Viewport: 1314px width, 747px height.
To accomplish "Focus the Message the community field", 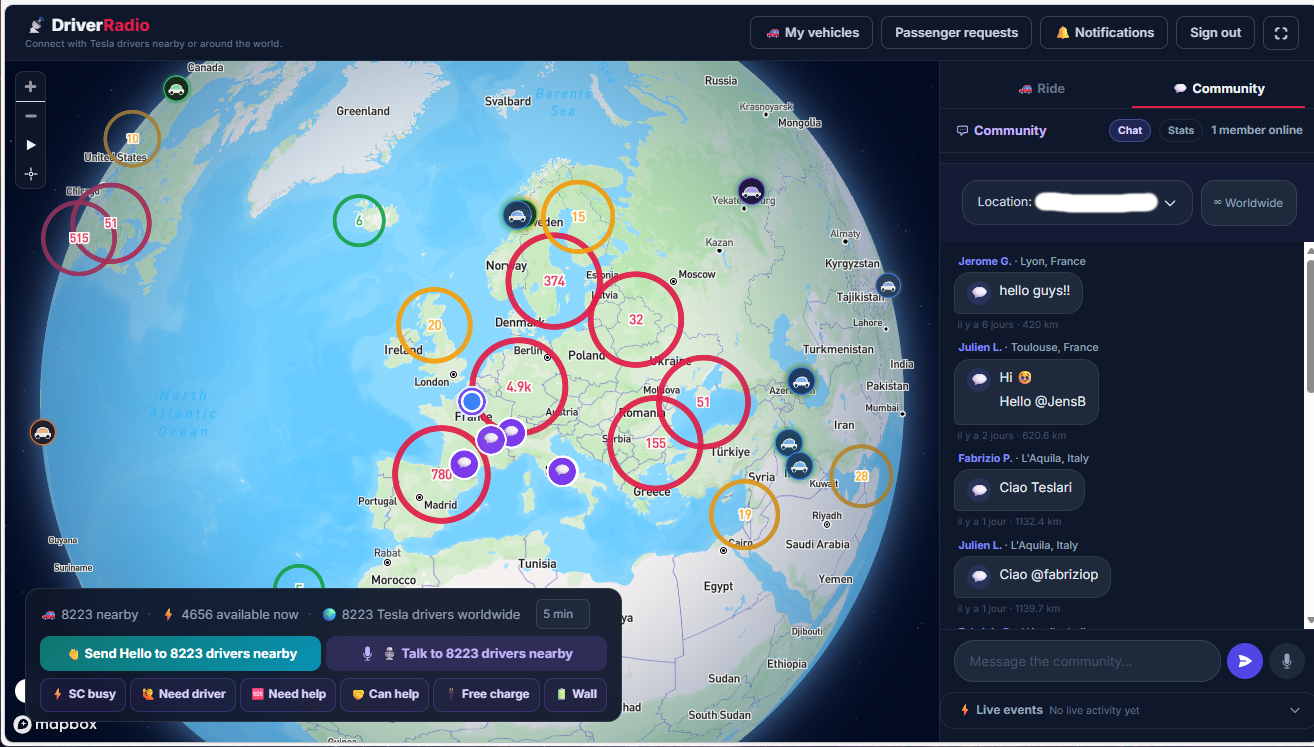I will (1087, 661).
